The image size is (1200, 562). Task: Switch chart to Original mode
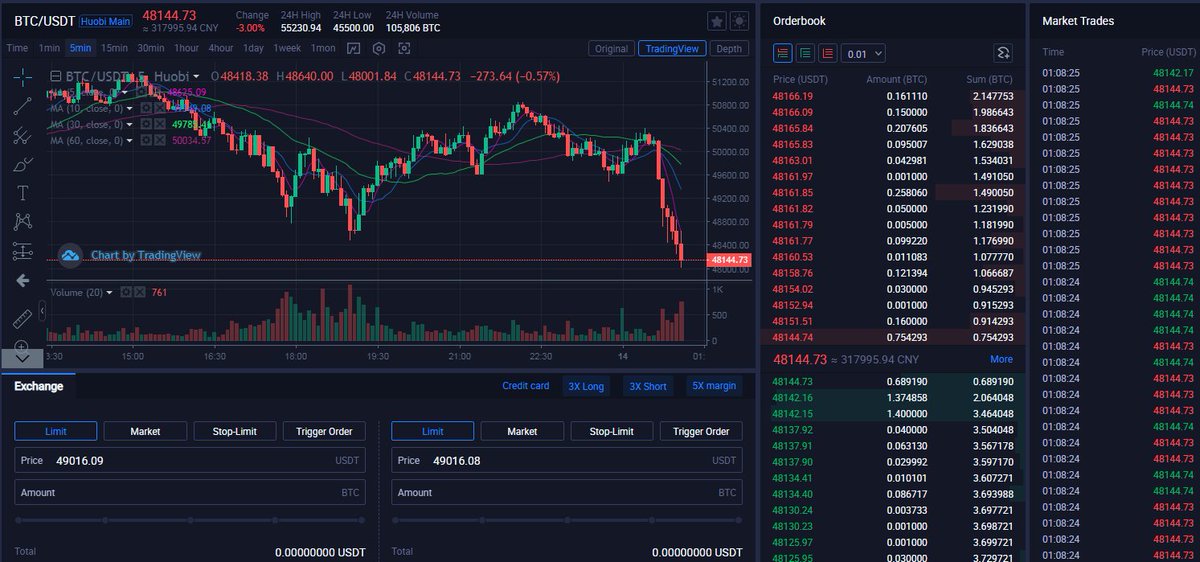pos(610,48)
